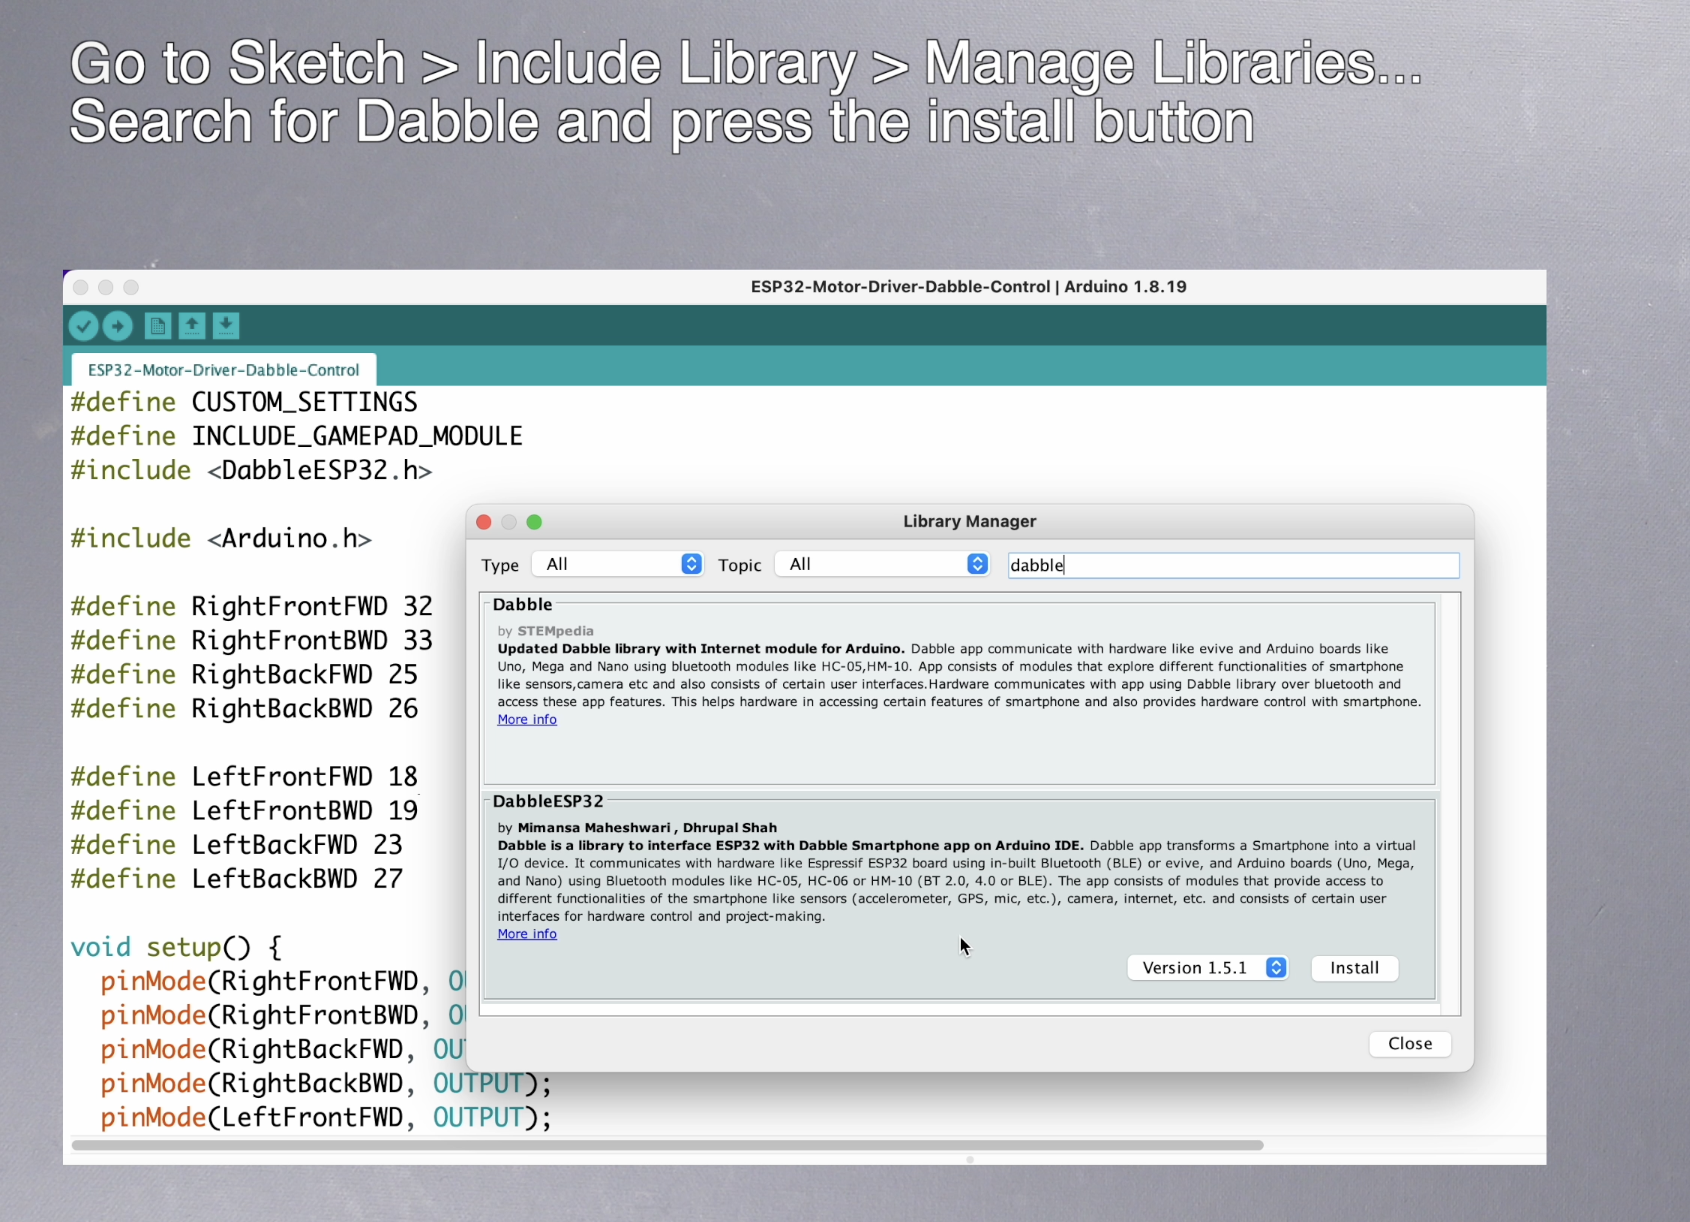Click the red close dot of Library Manager

click(x=484, y=522)
